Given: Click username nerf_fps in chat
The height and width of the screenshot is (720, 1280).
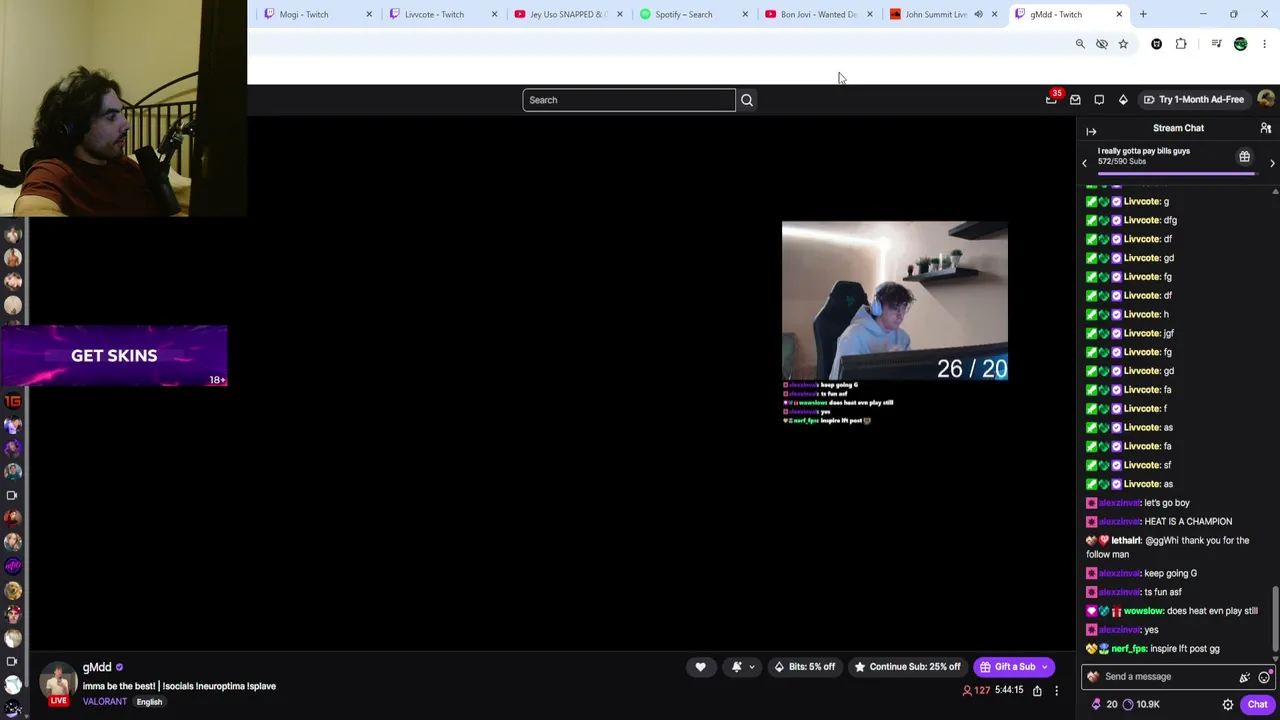Looking at the screenshot, I should 1129,649.
